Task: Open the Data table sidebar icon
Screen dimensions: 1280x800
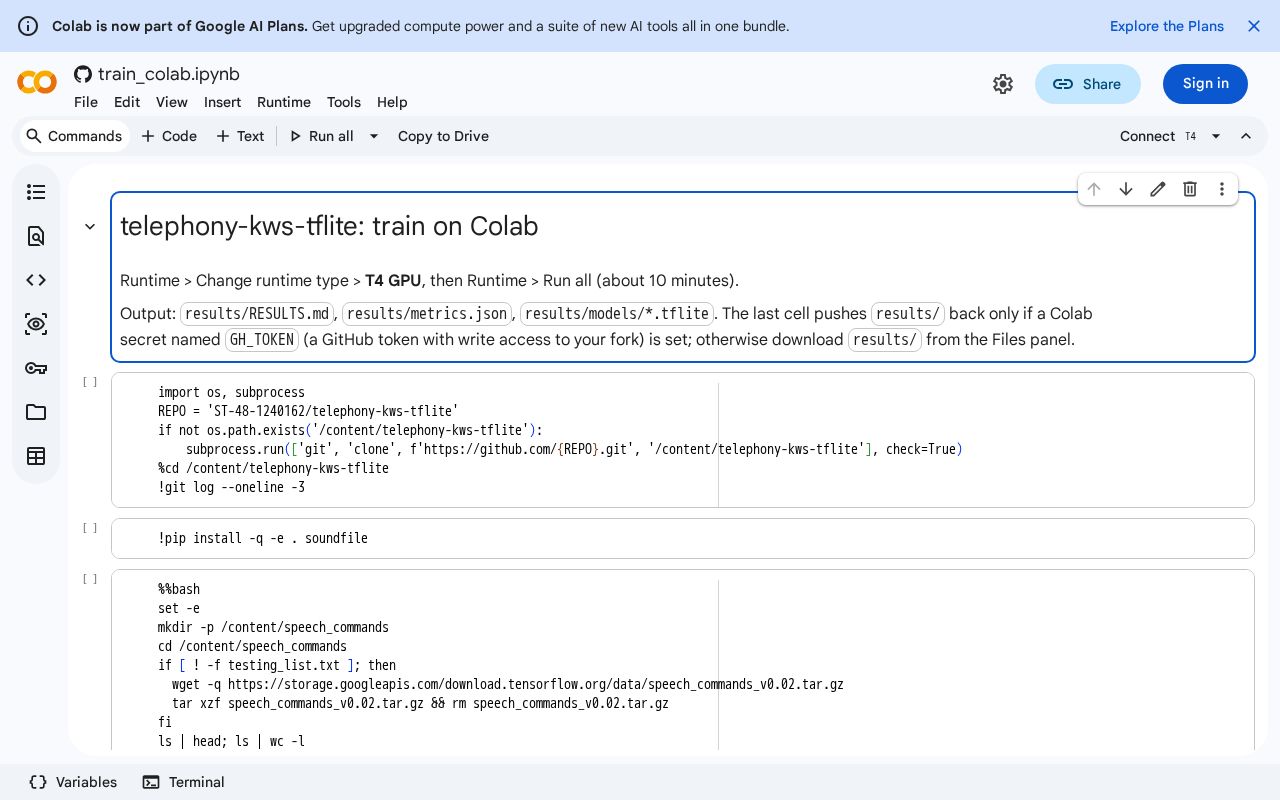Action: point(36,456)
